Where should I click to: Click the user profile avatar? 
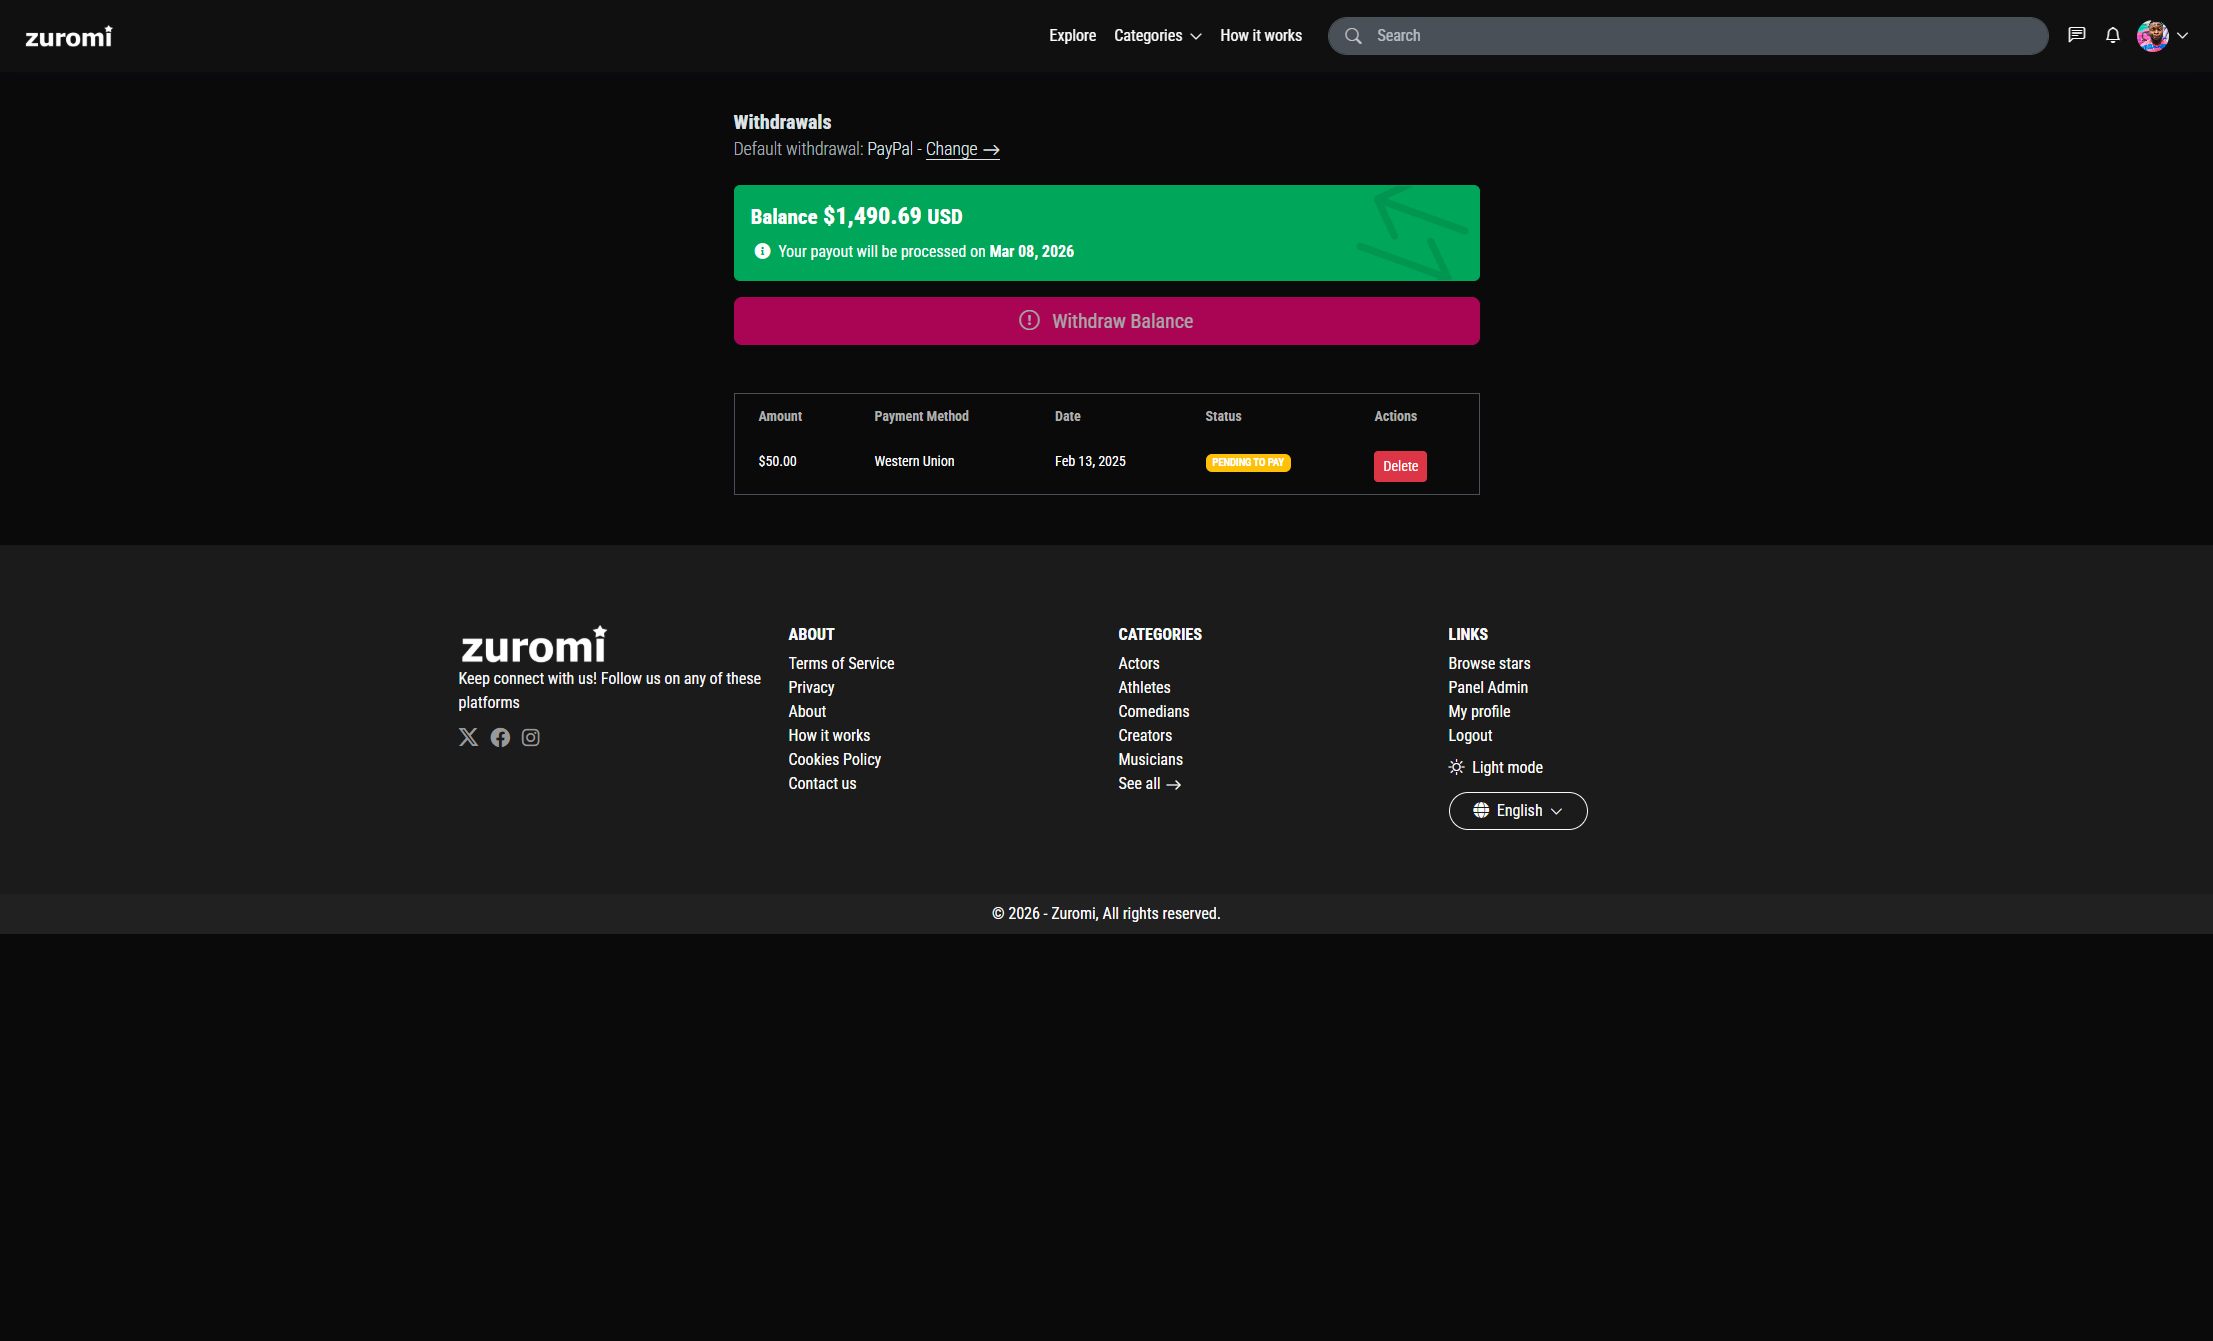click(x=2152, y=35)
